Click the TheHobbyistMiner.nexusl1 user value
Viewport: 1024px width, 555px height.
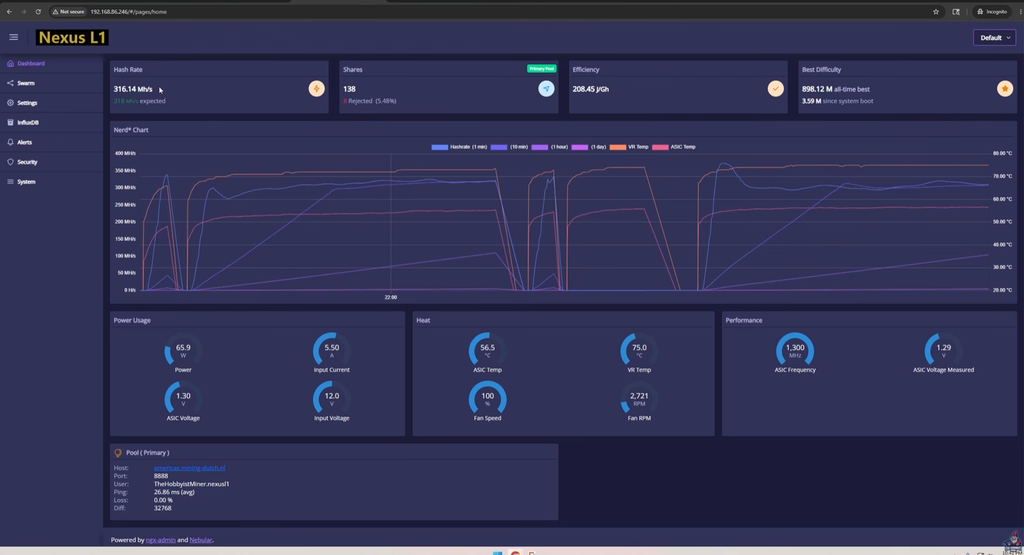click(191, 484)
